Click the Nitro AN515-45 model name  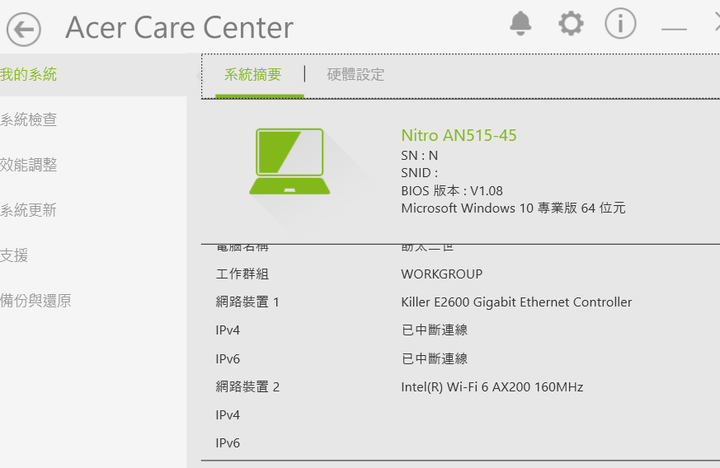[x=459, y=135]
